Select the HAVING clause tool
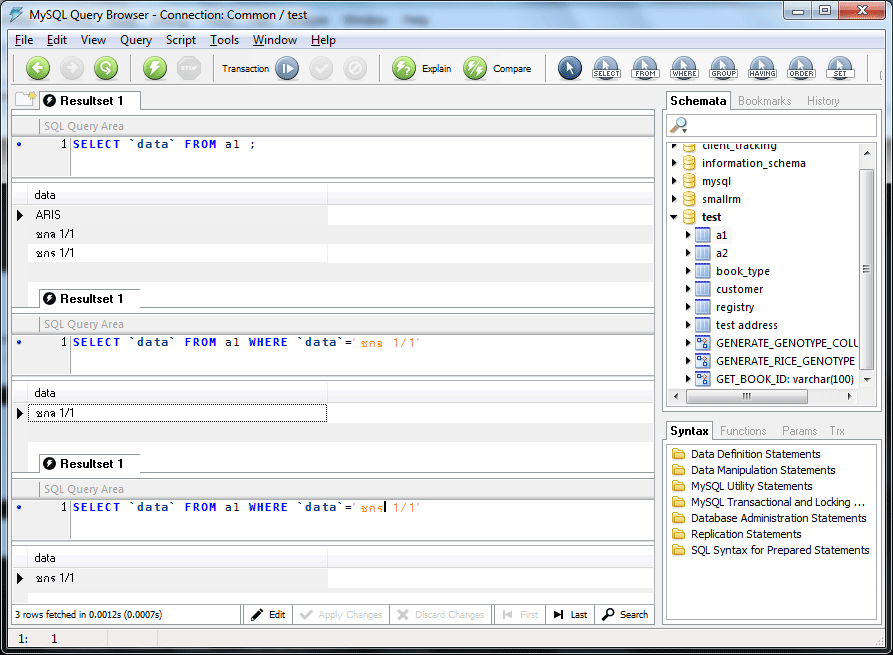The height and width of the screenshot is (655, 893). [x=763, y=68]
